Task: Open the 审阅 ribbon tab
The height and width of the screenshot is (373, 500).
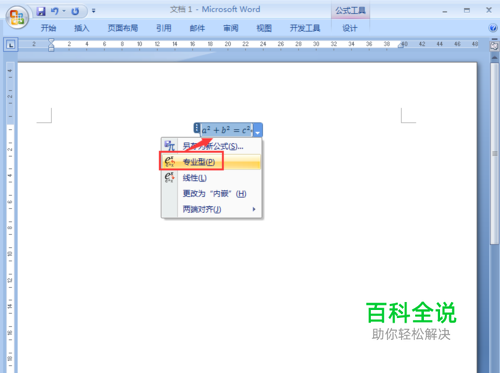Action: [x=231, y=28]
